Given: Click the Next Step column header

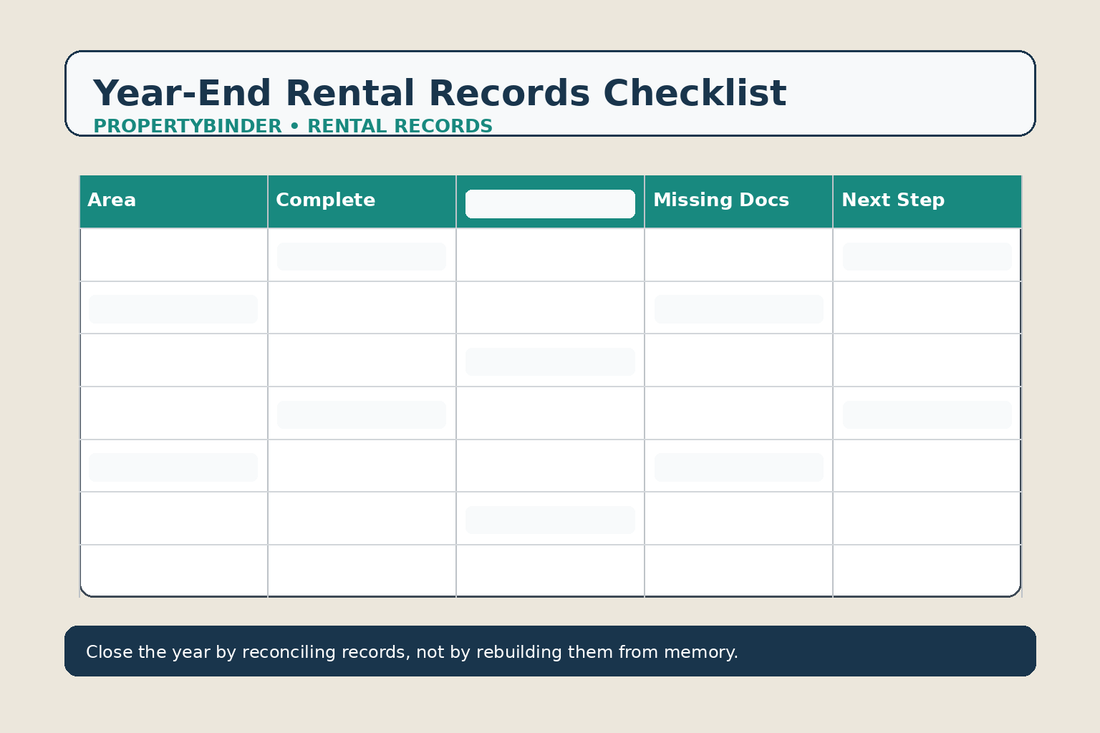Looking at the screenshot, I should [927, 202].
